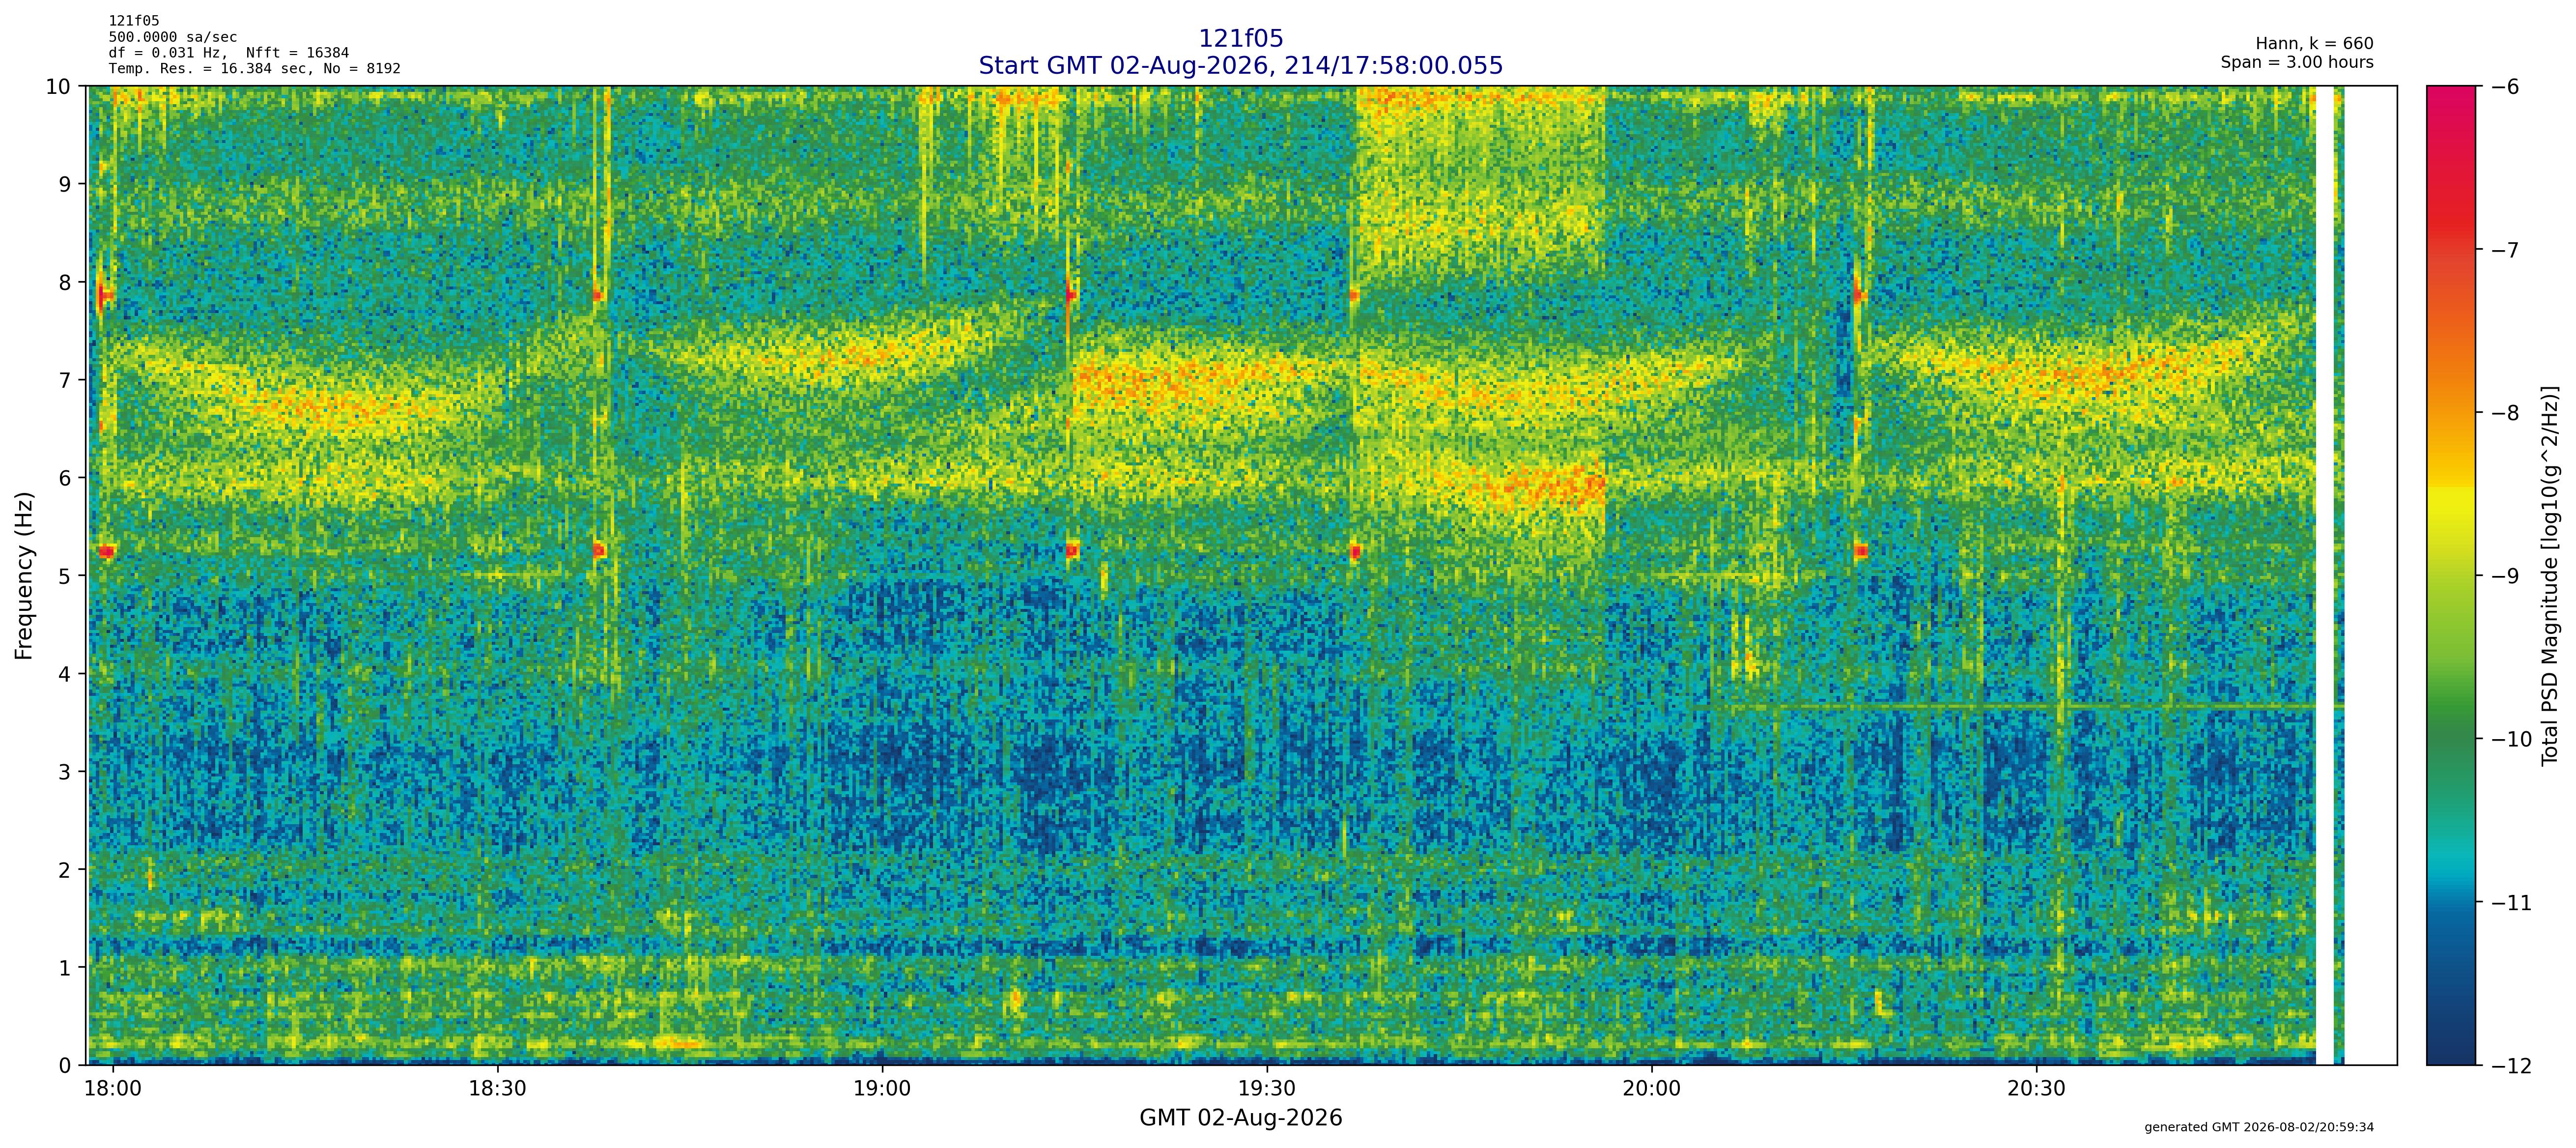2576x1148 pixels.
Task: Click the frequency axis tick label "6"
Action: pyautogui.click(x=65, y=478)
